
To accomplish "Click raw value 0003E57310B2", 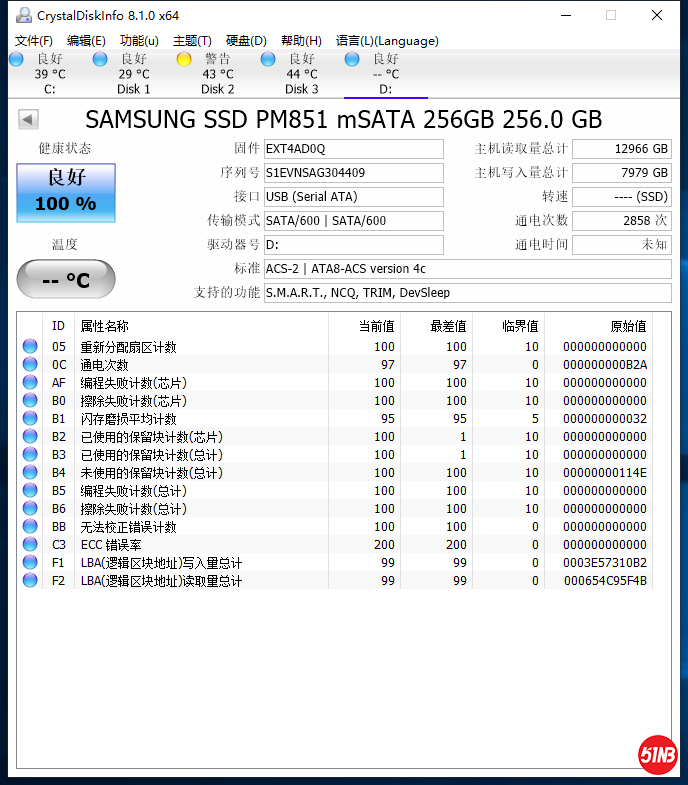I will 605,563.
